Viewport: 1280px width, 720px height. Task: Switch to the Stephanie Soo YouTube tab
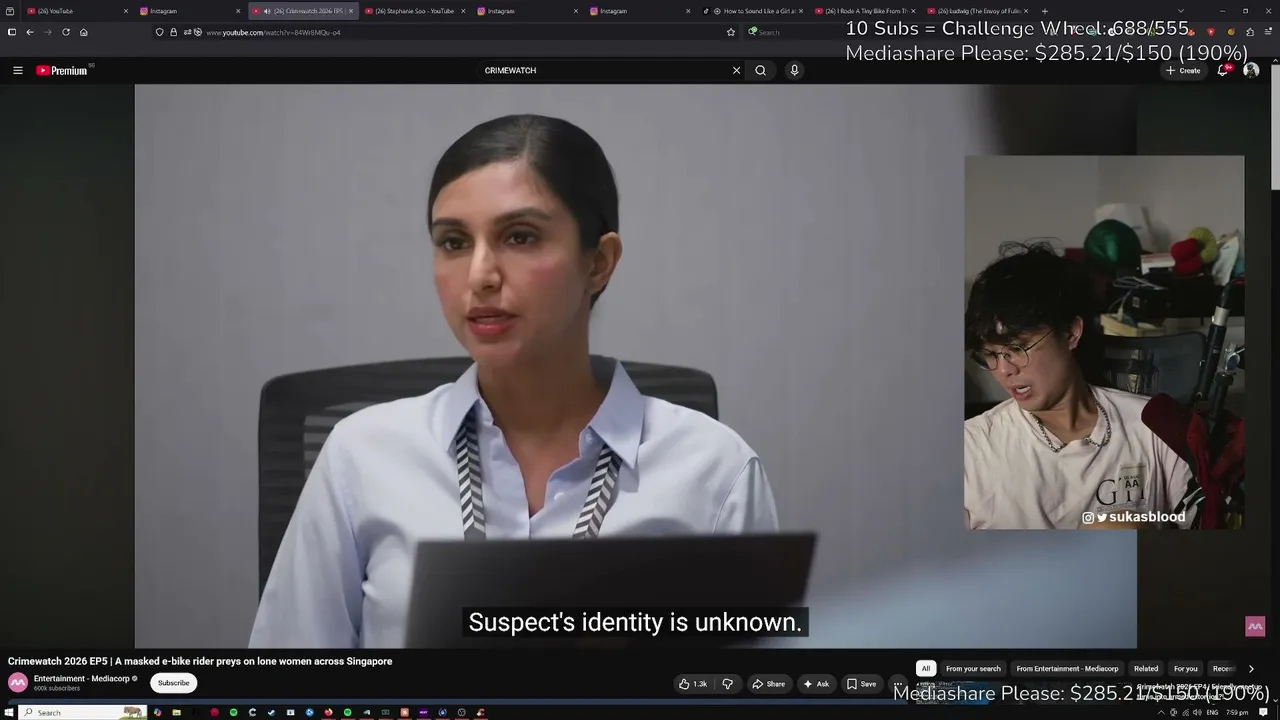click(416, 11)
